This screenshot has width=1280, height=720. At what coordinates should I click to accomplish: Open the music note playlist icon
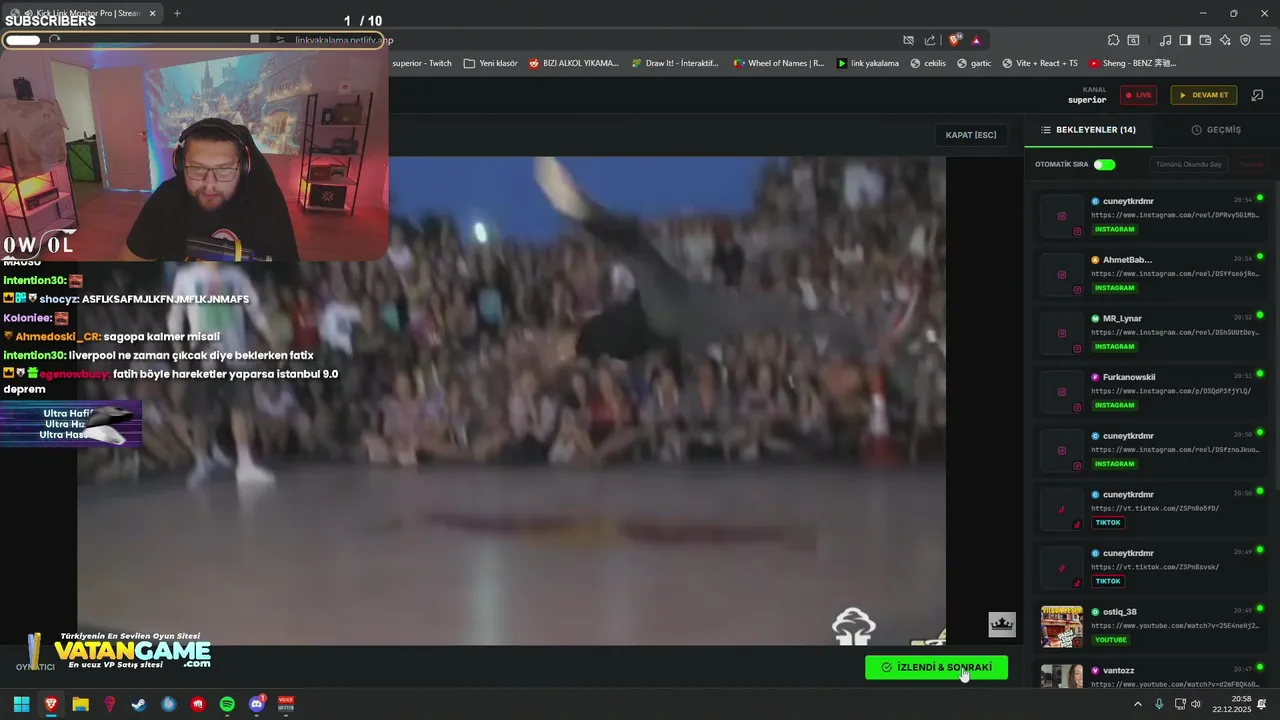(1165, 40)
